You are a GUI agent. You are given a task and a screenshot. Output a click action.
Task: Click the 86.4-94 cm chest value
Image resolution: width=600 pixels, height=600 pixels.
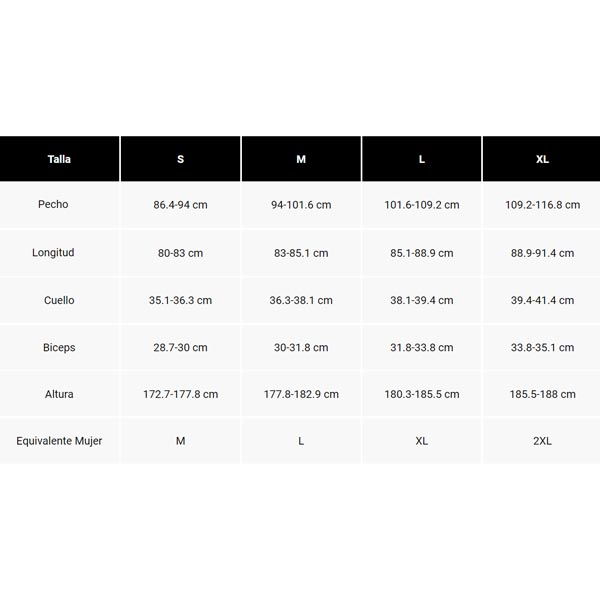[x=180, y=205]
